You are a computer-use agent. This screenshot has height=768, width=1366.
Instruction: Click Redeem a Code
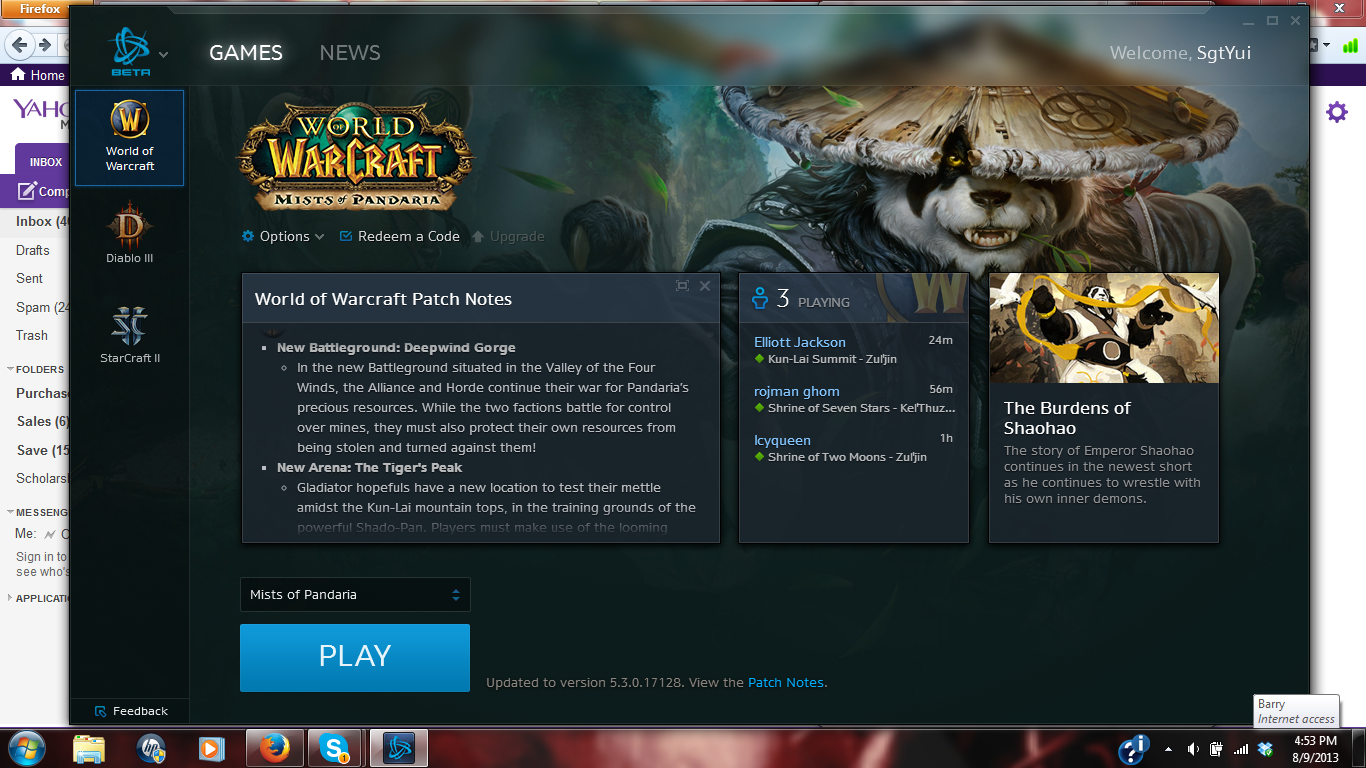pos(400,236)
